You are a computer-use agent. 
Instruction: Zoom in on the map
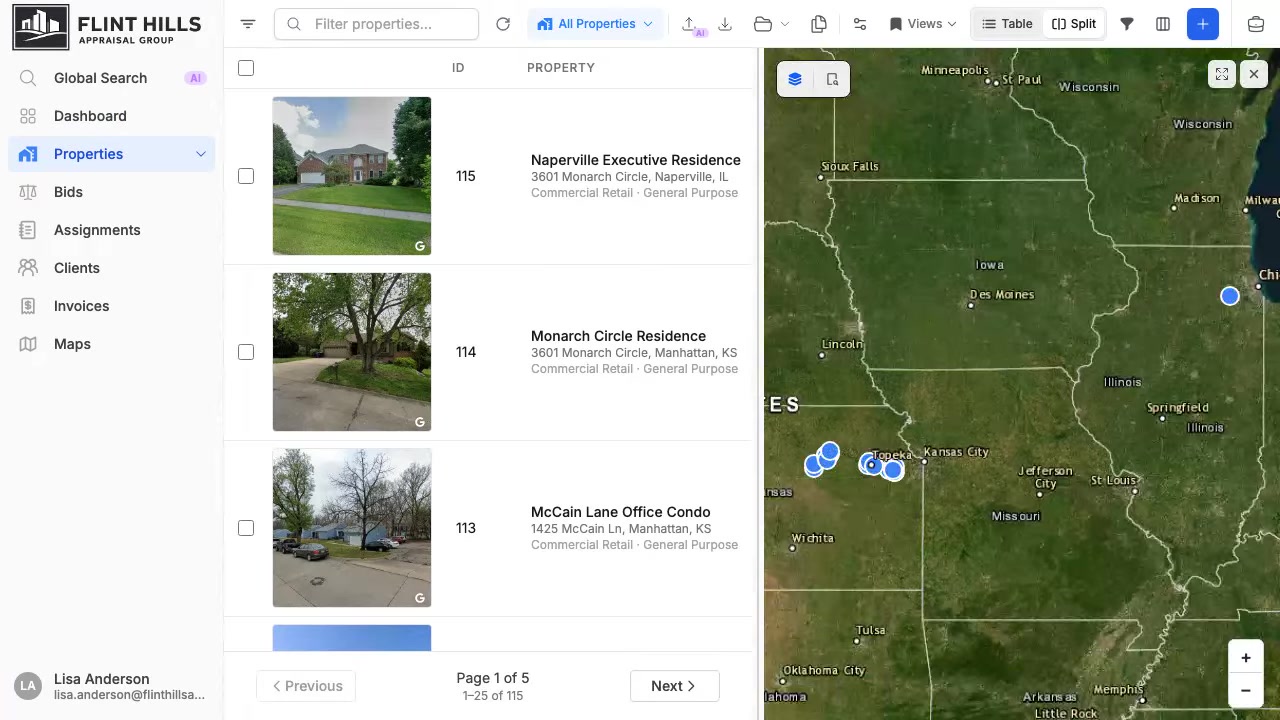pos(1246,658)
